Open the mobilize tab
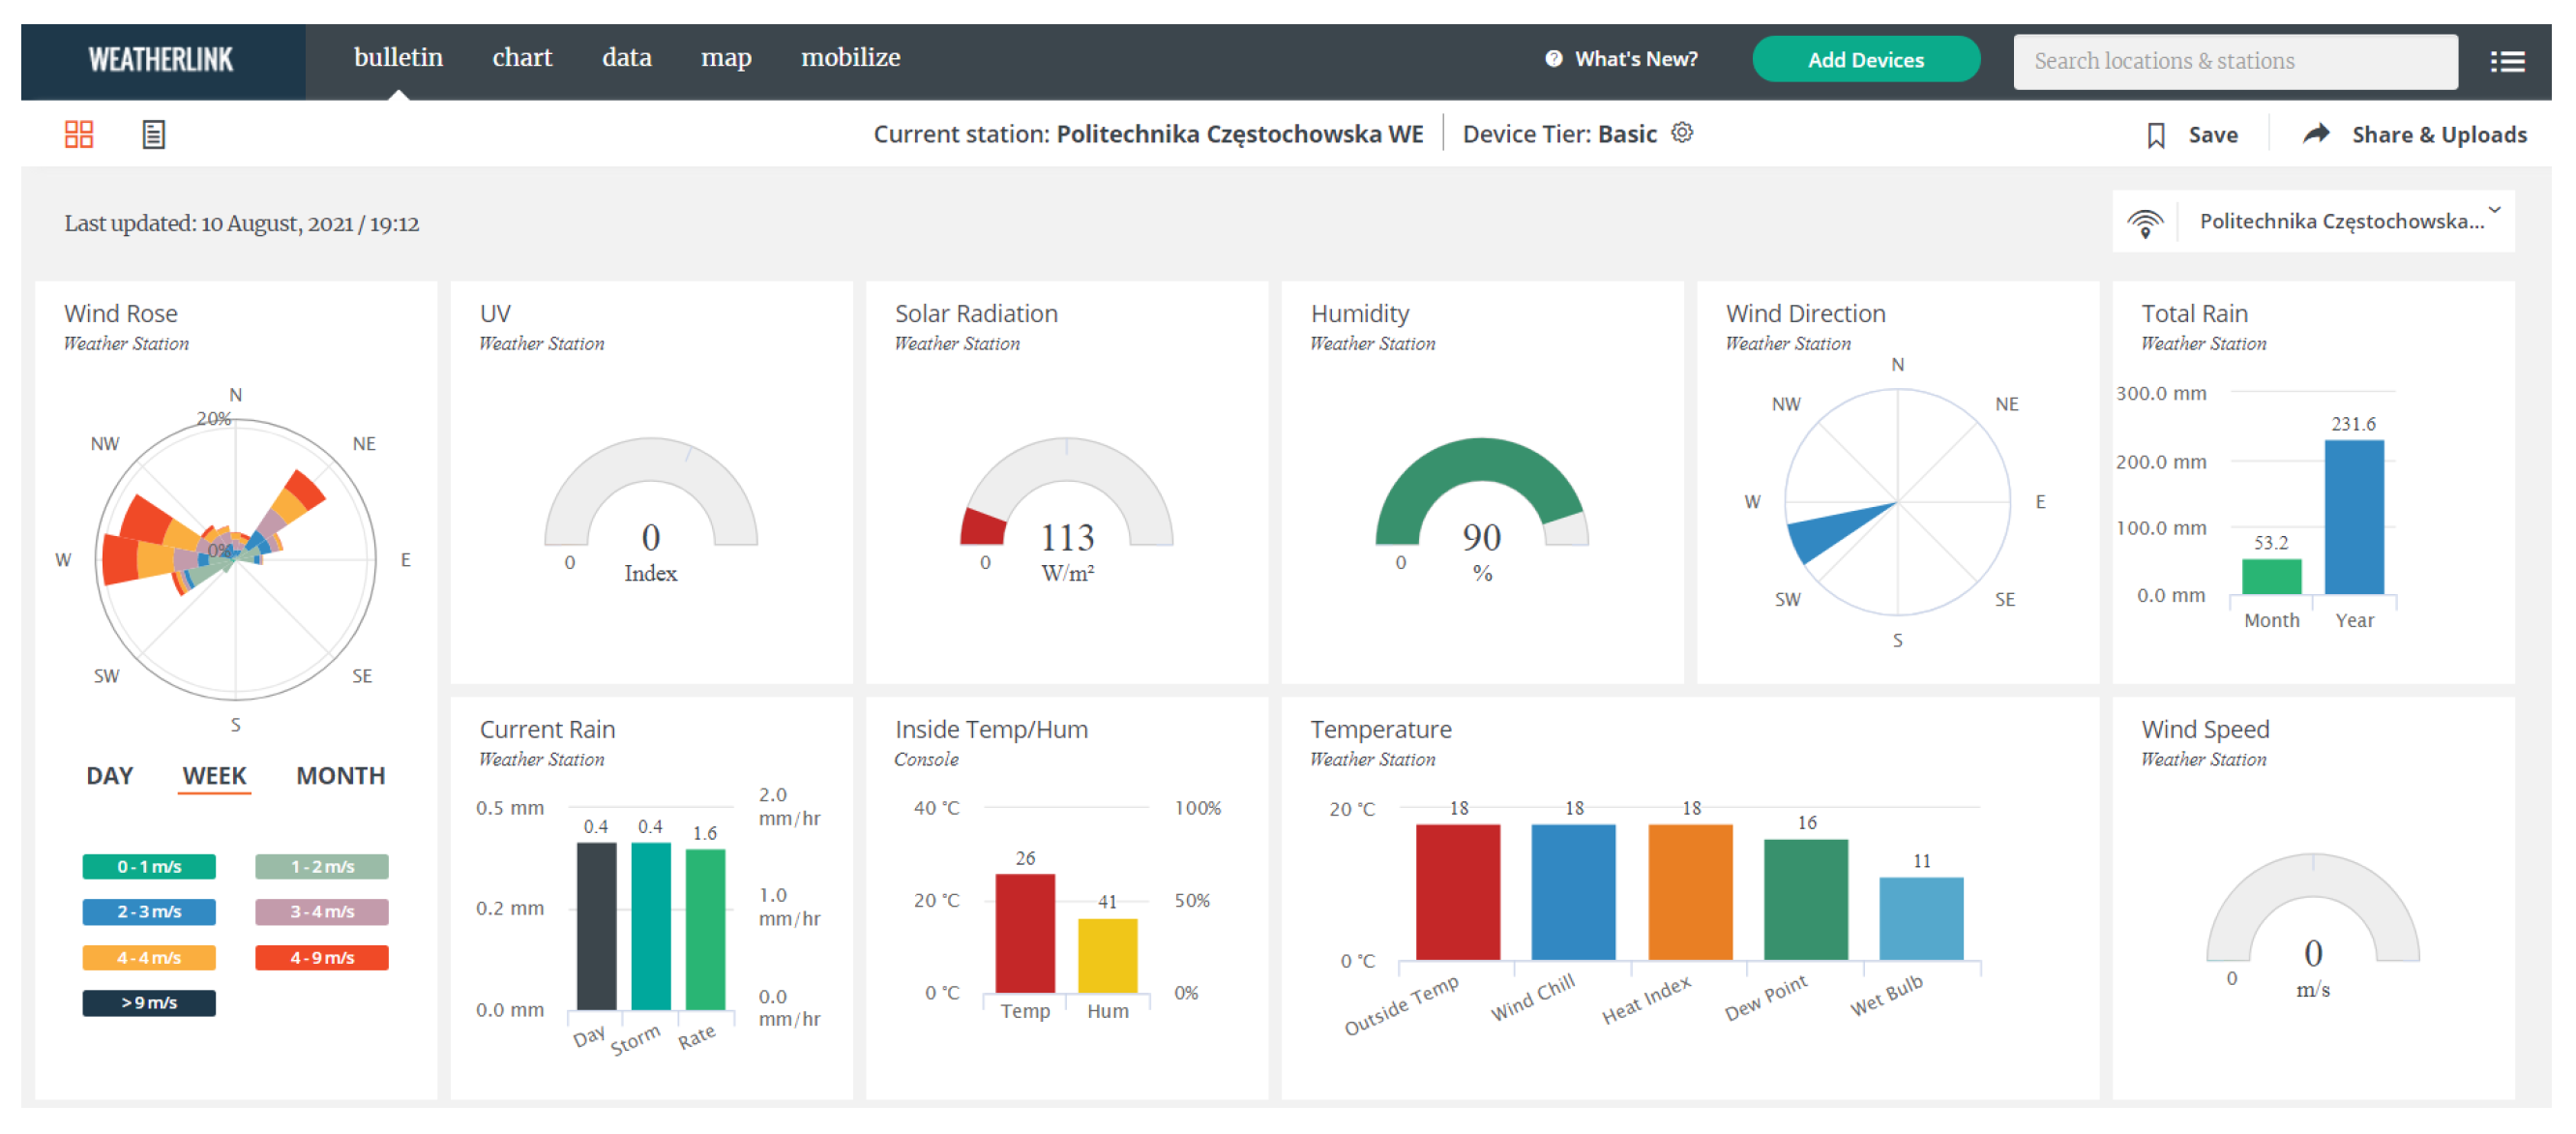Screen dimensions: 2576x1134 click(x=850, y=58)
